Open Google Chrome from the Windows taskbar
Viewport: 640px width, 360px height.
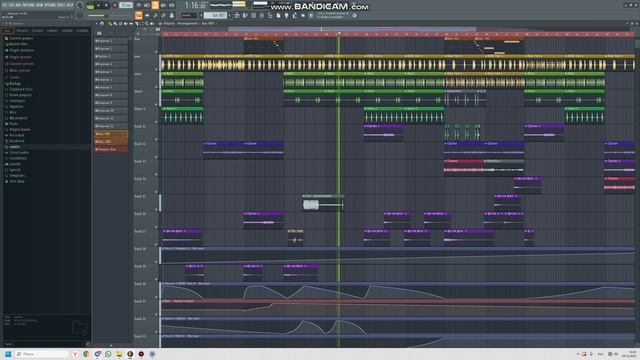click(x=86, y=354)
